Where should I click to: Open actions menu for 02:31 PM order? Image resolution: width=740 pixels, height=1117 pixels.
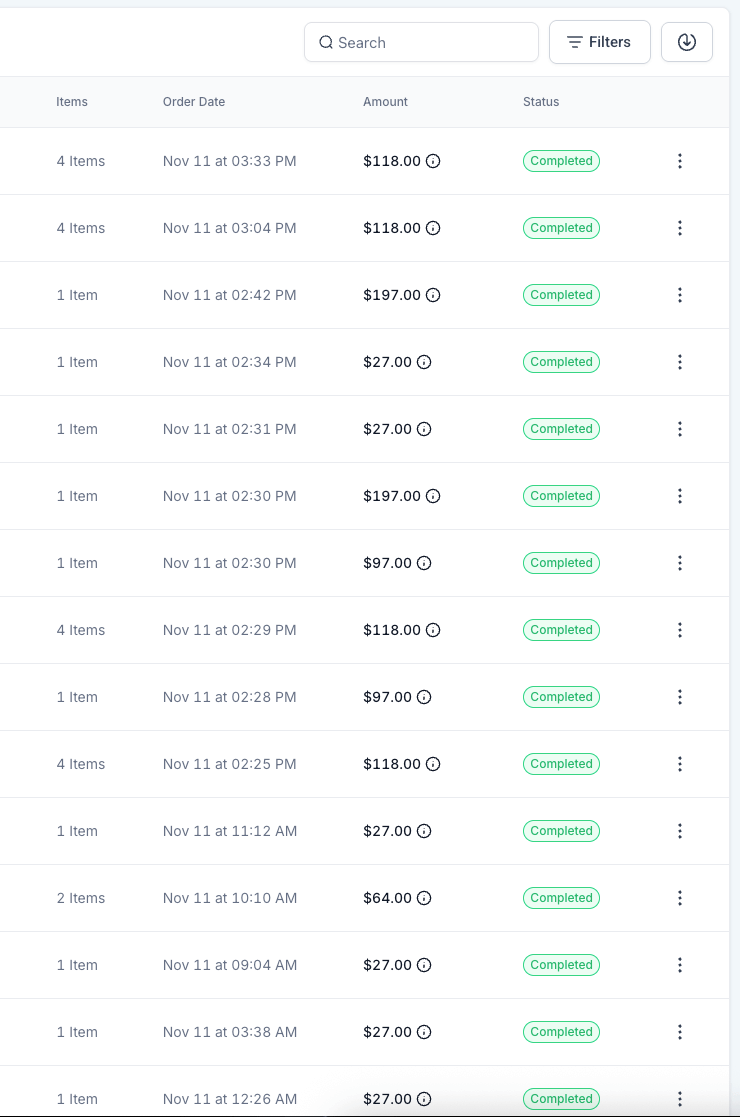tap(680, 429)
